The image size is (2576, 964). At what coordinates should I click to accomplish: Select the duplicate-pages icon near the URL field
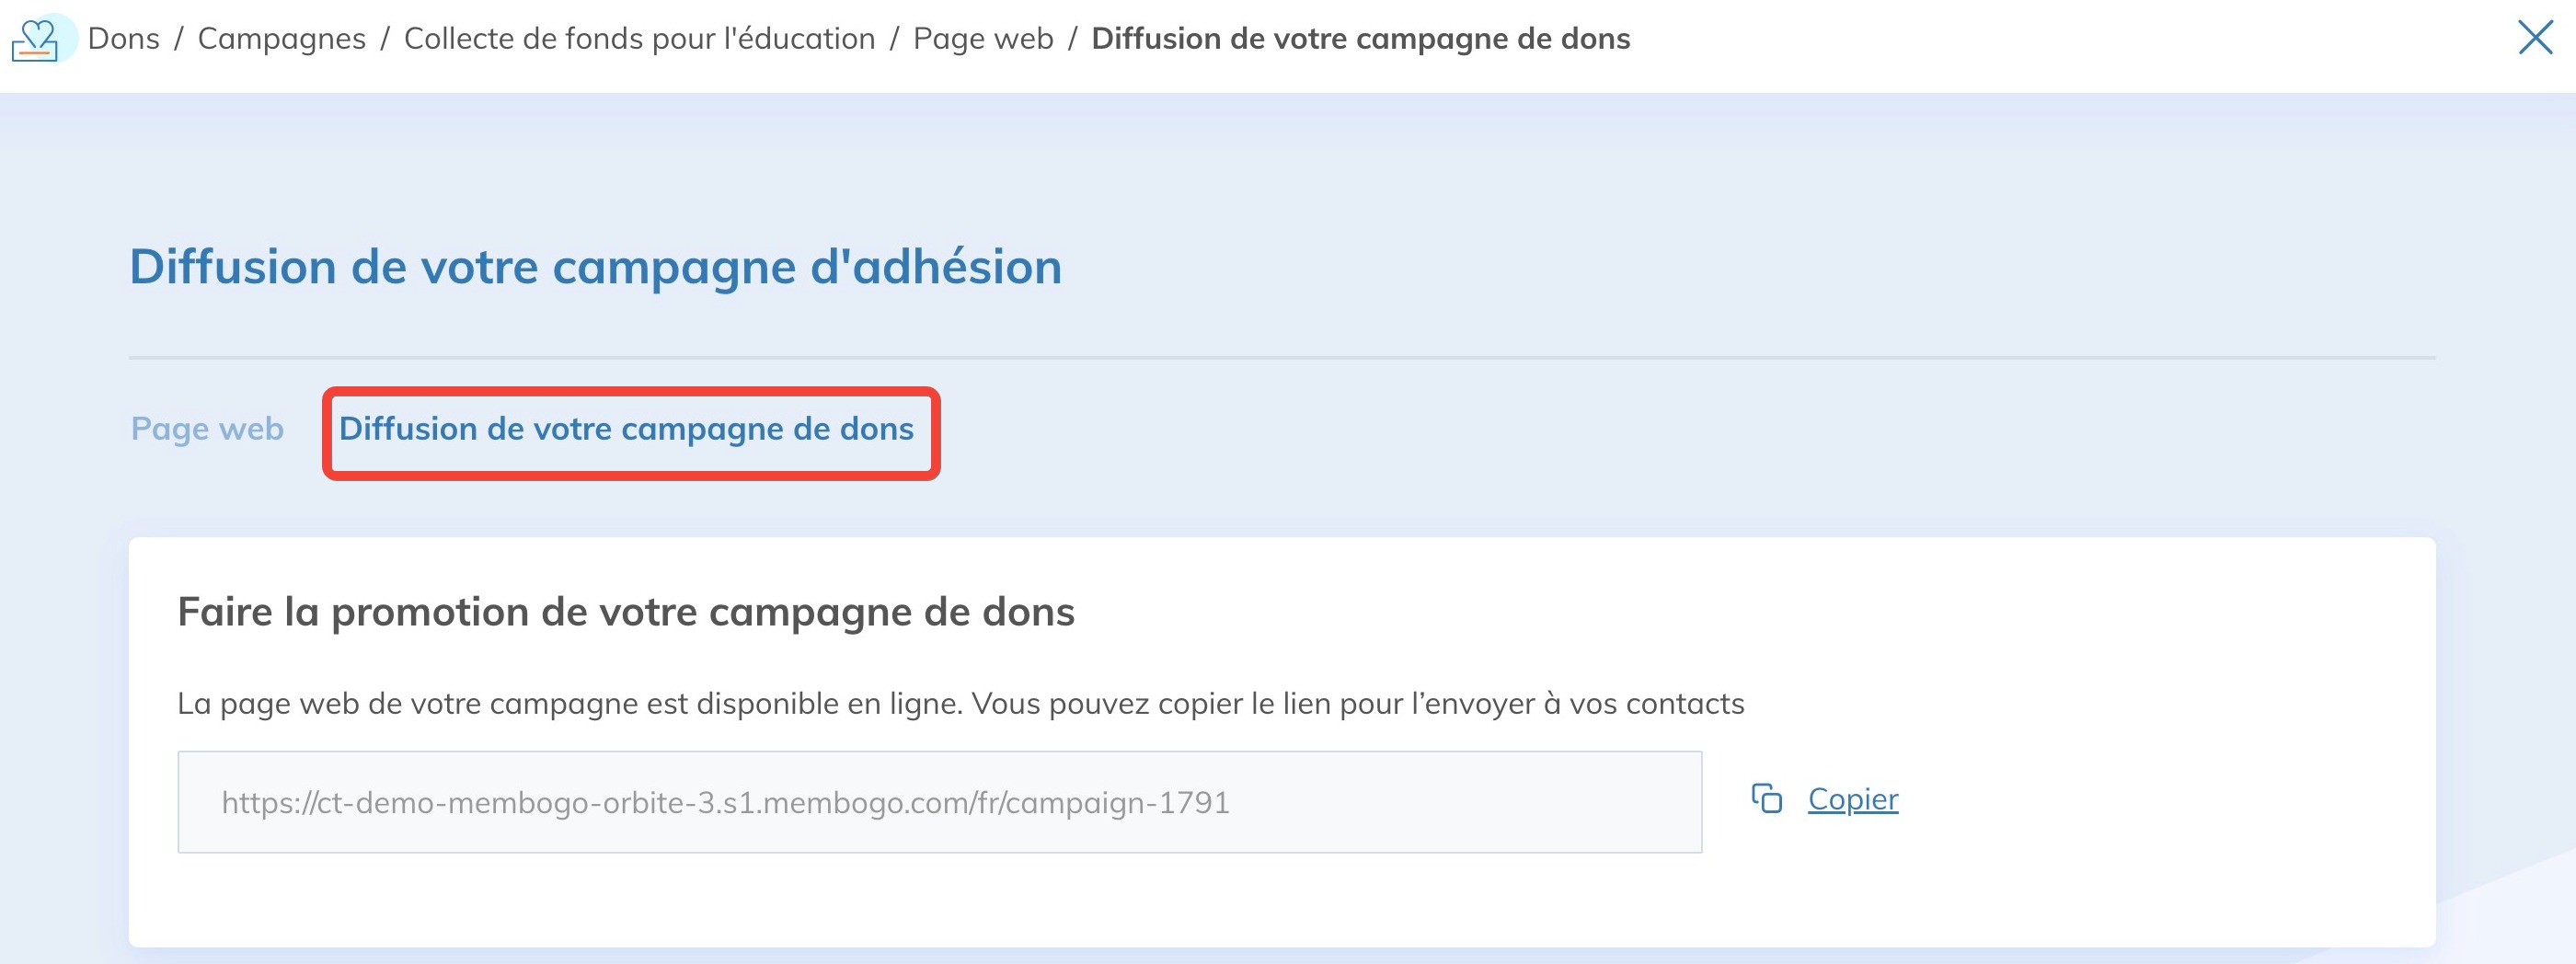[1768, 800]
